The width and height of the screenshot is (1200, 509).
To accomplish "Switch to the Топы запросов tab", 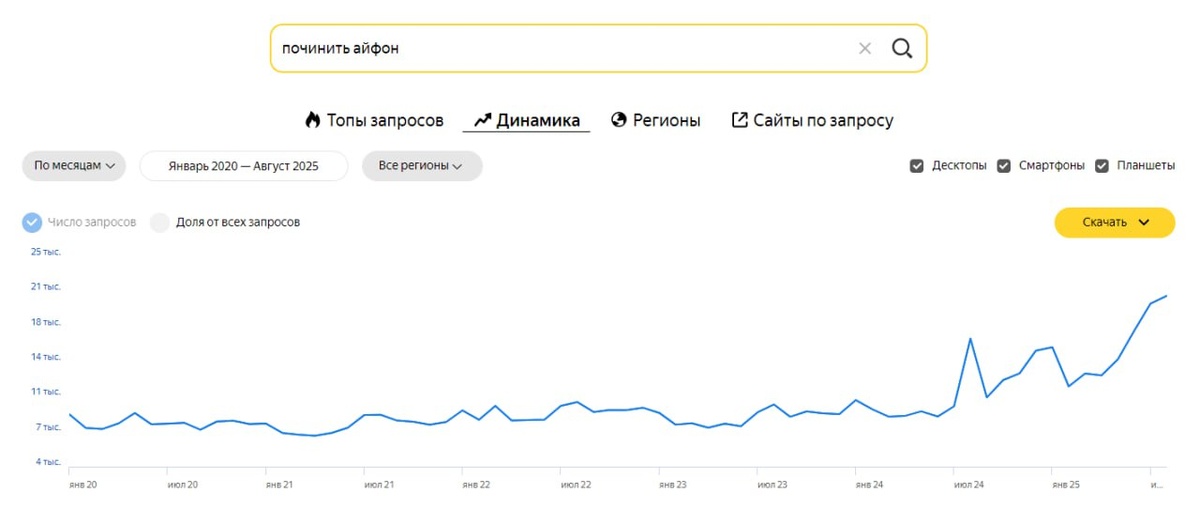I will [x=385, y=120].
